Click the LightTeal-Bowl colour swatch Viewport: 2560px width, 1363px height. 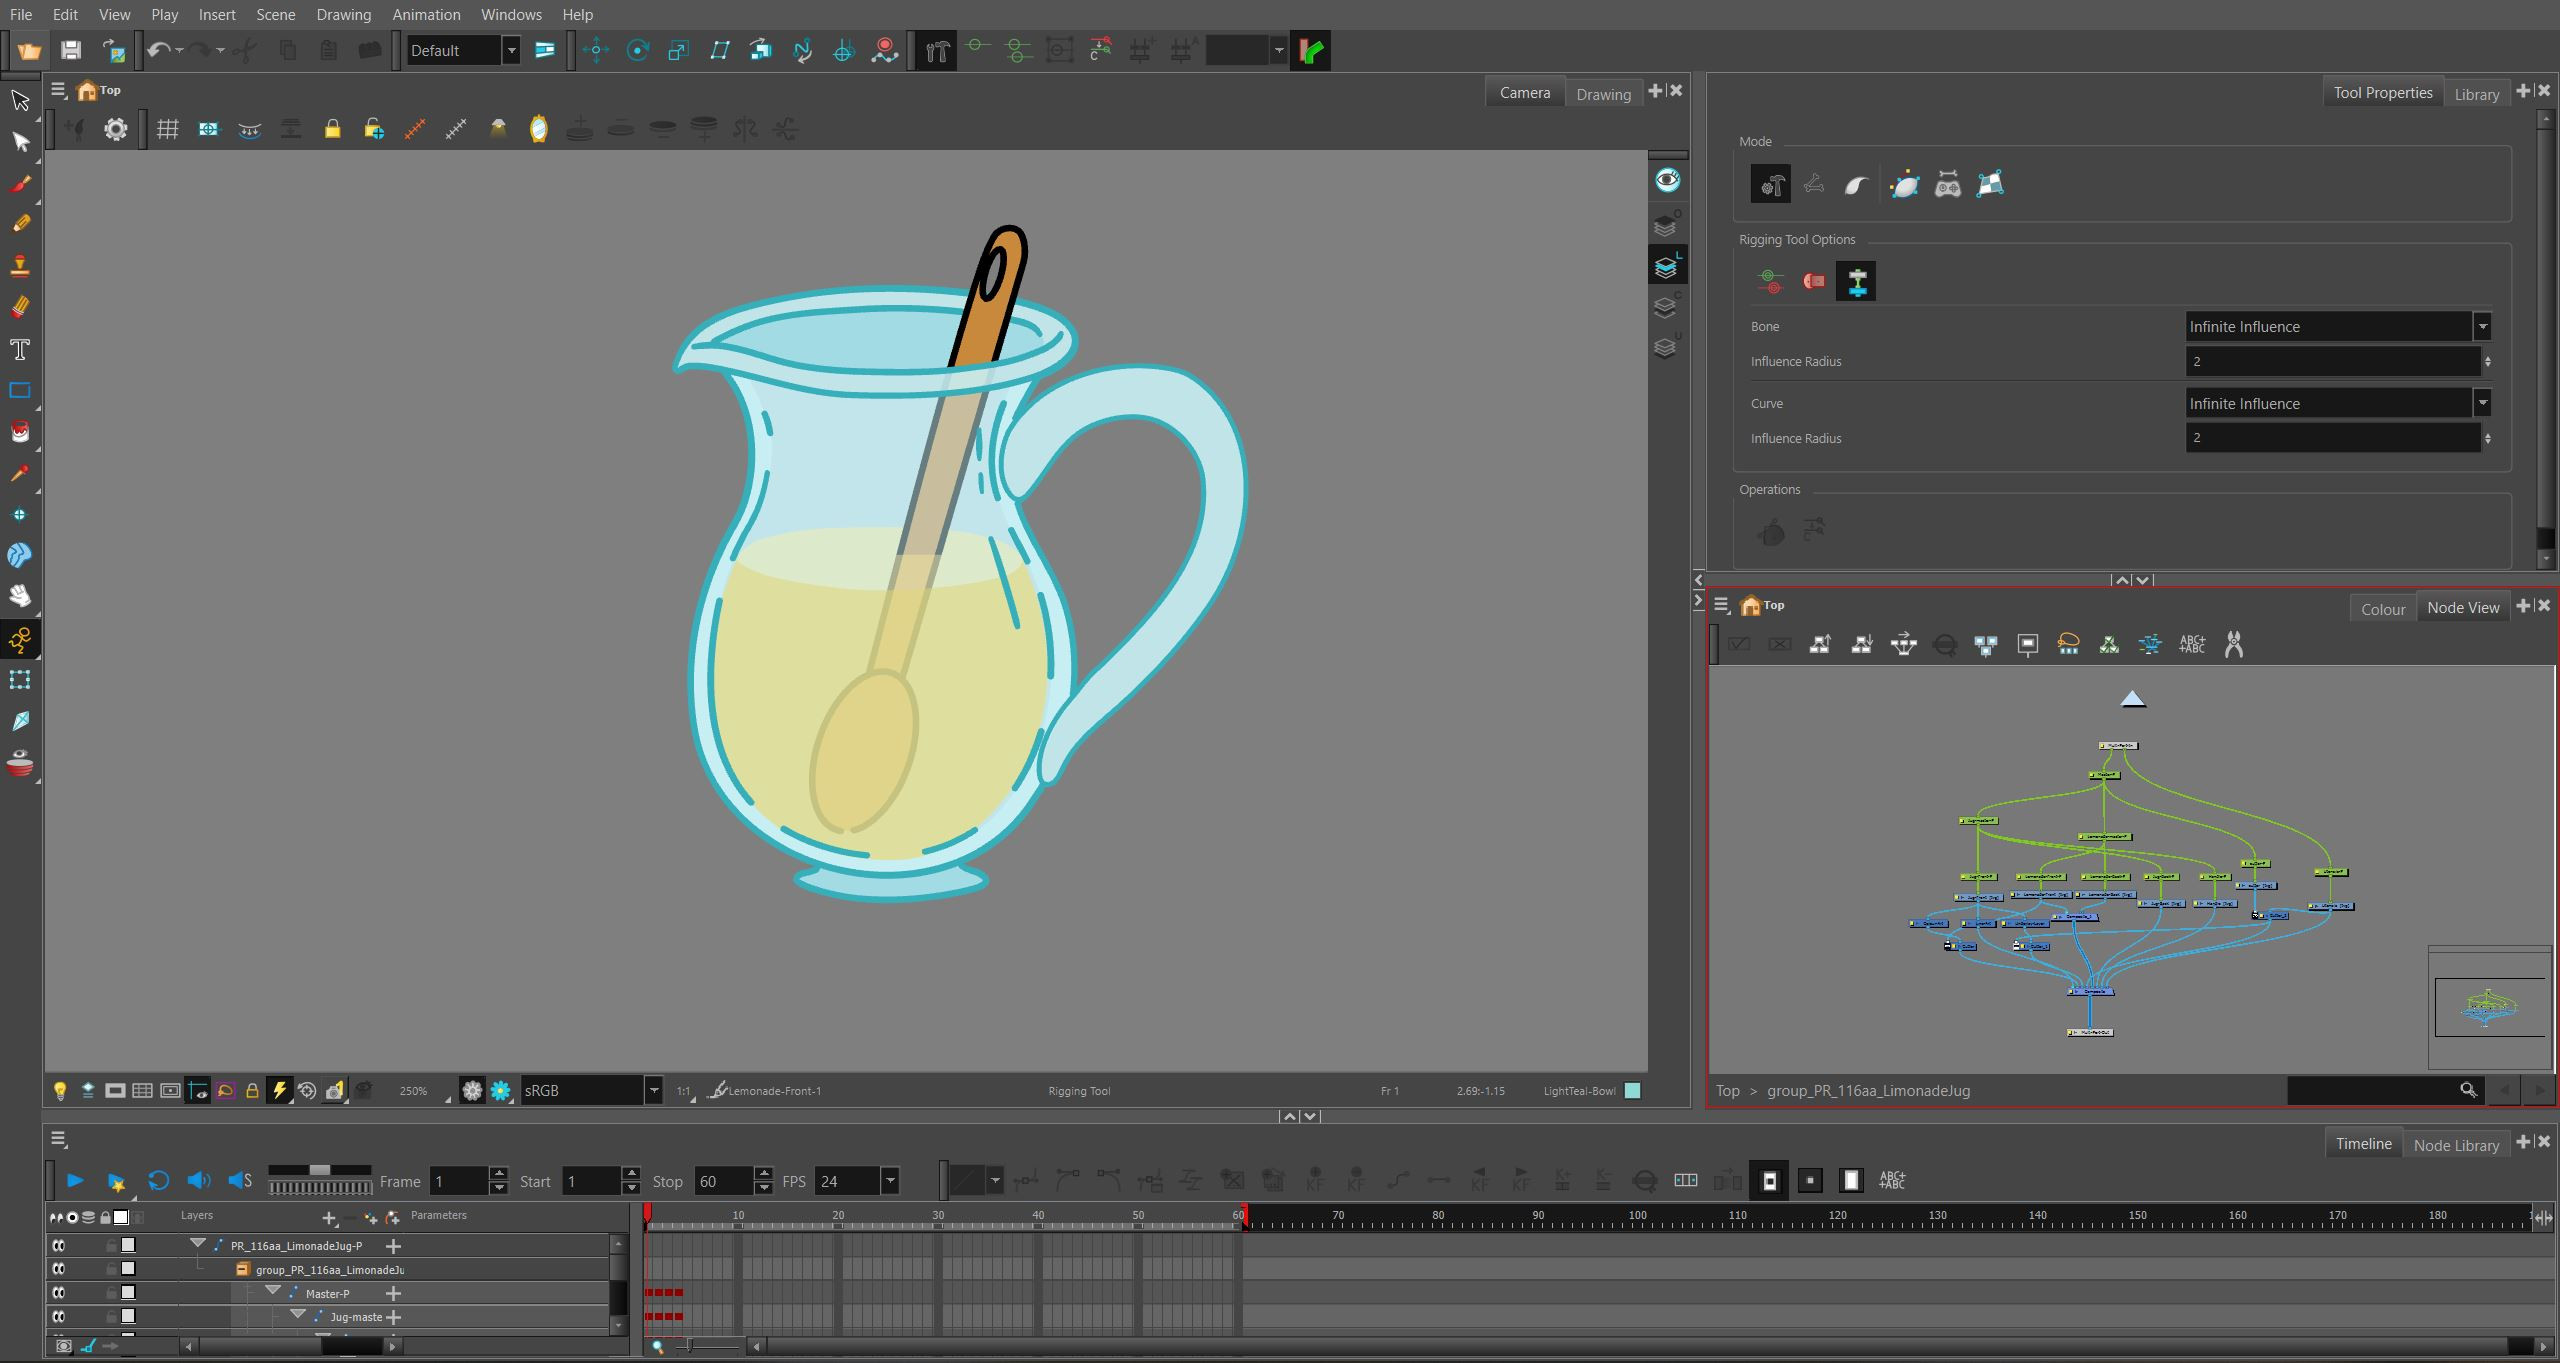(x=1632, y=1091)
